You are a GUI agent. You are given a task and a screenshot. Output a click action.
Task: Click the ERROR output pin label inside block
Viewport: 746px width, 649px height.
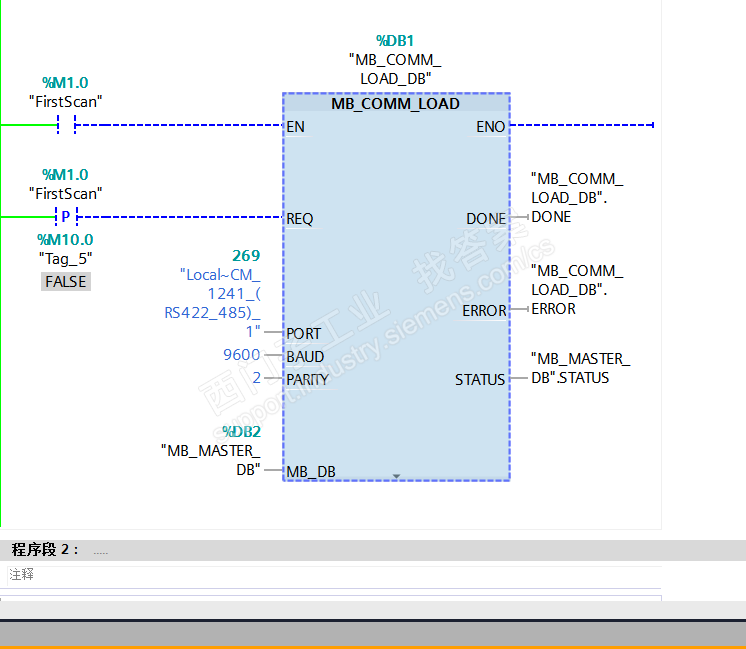pos(484,311)
